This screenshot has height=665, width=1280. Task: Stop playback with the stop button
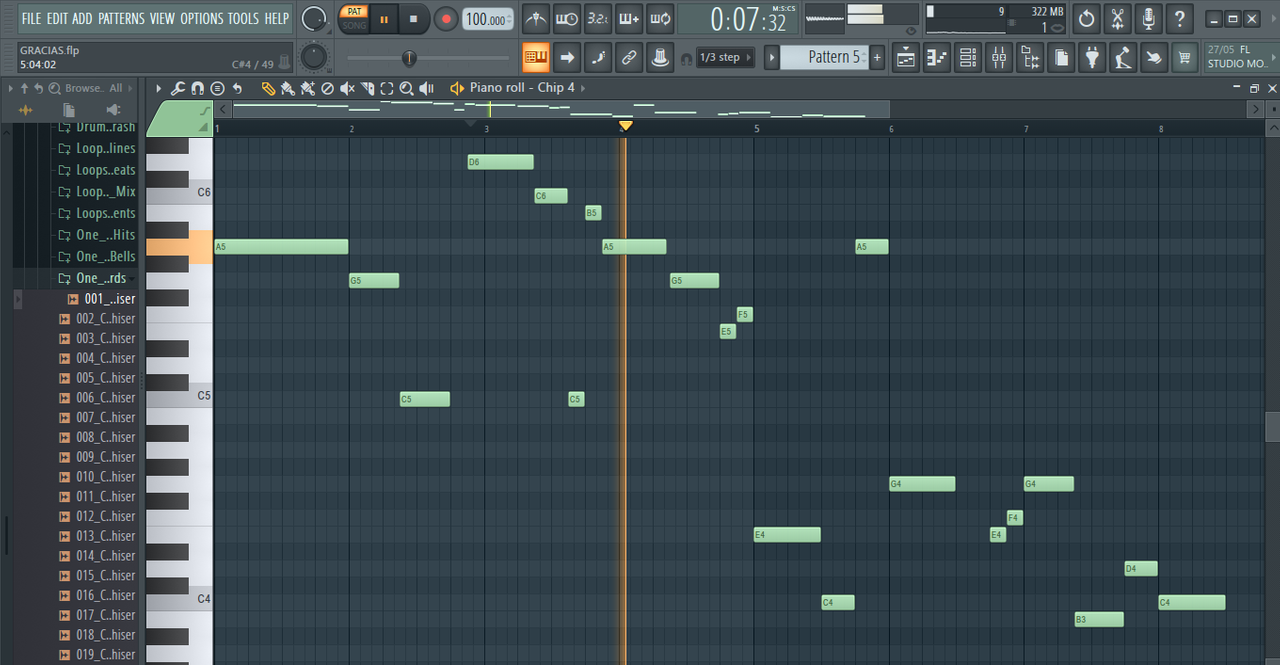414,19
